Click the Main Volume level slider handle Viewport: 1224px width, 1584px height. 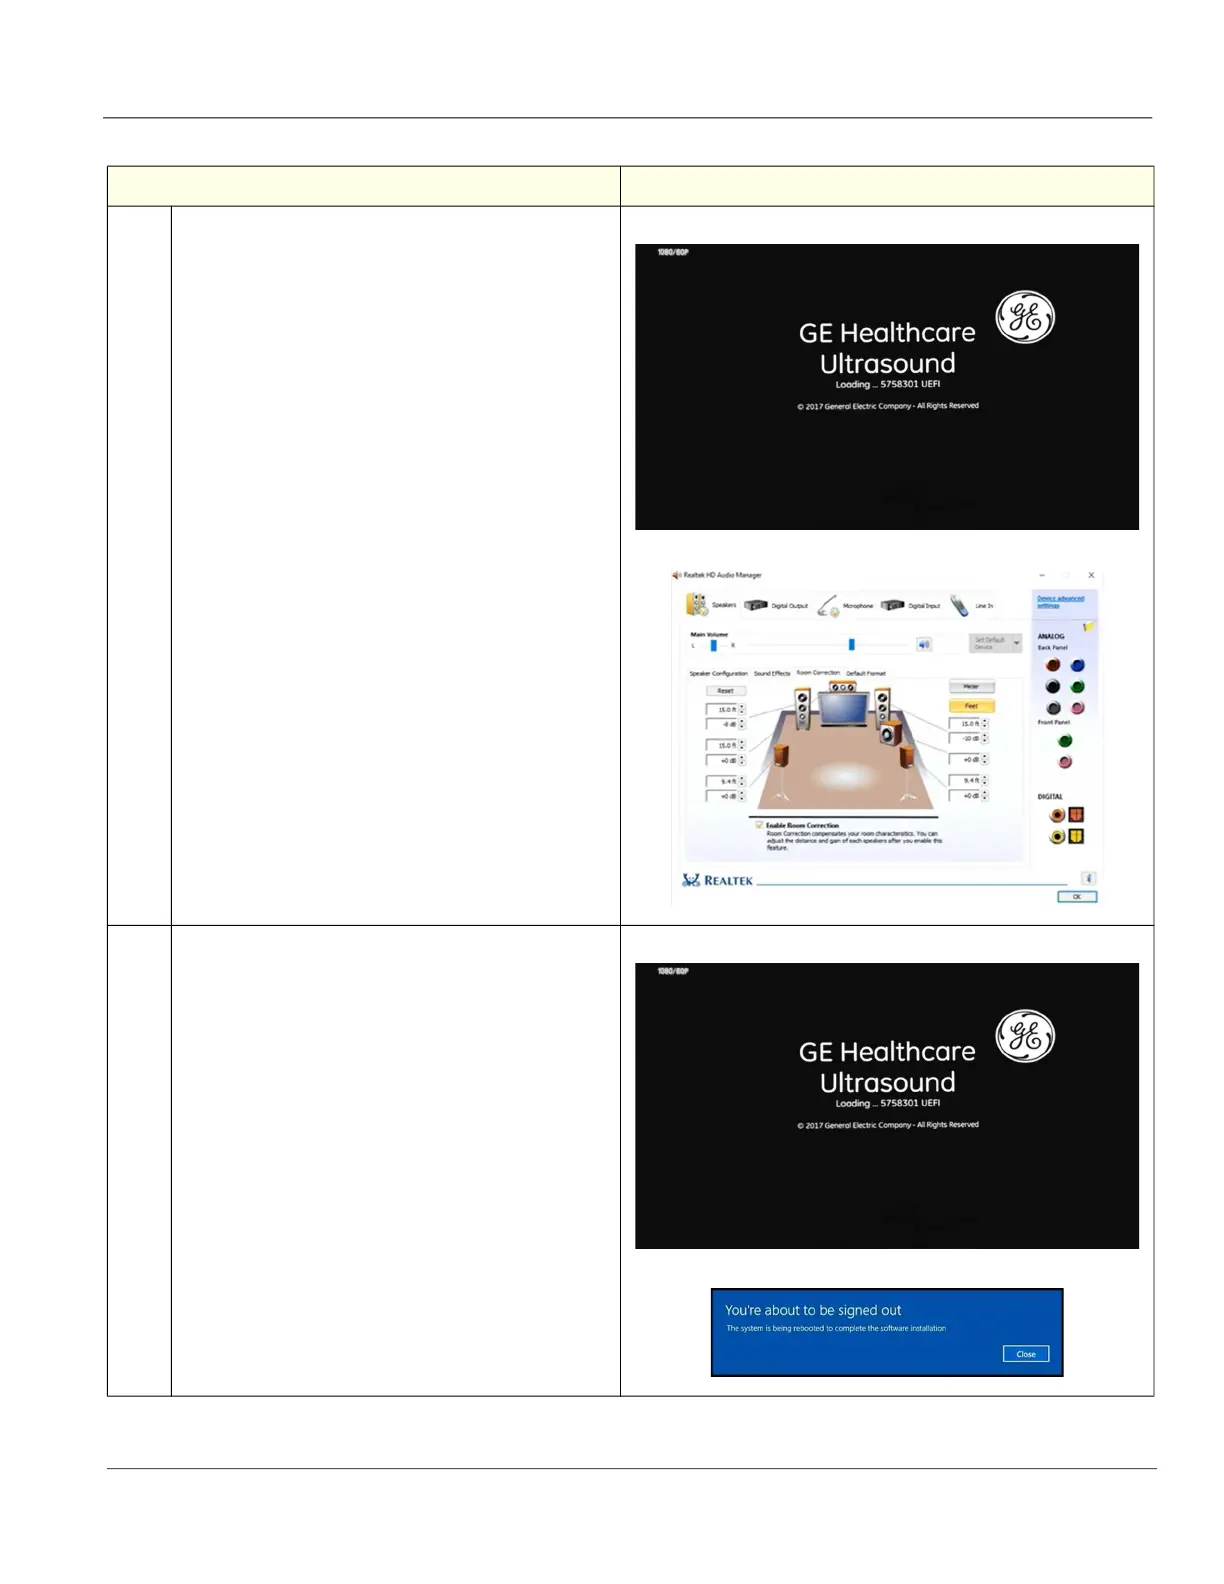(x=851, y=645)
